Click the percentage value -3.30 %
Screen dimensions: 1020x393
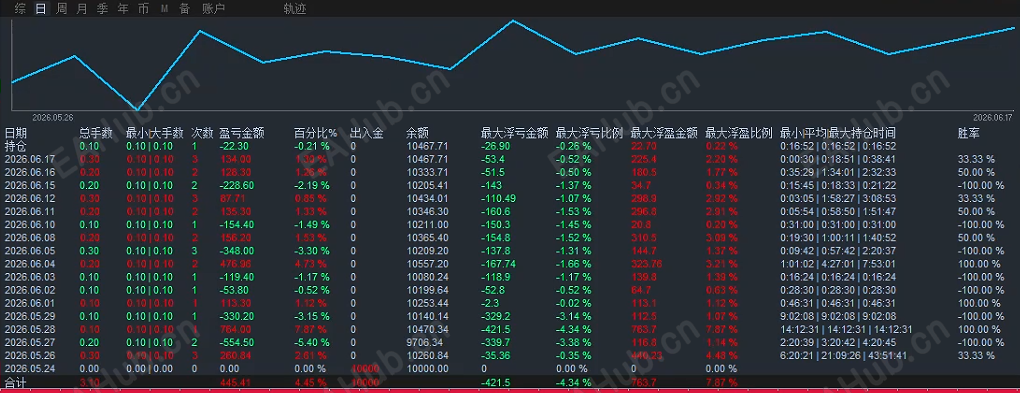pyautogui.click(x=312, y=251)
